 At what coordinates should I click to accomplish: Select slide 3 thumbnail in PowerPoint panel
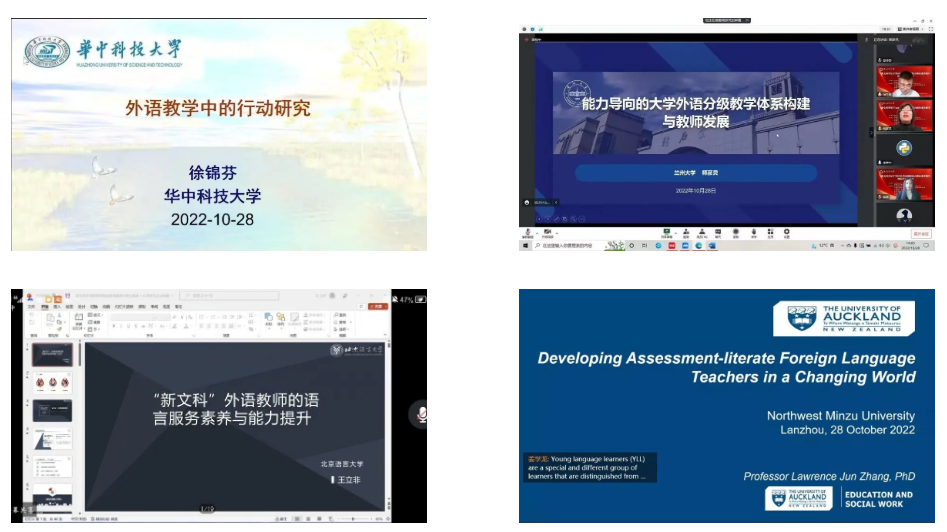(53, 411)
